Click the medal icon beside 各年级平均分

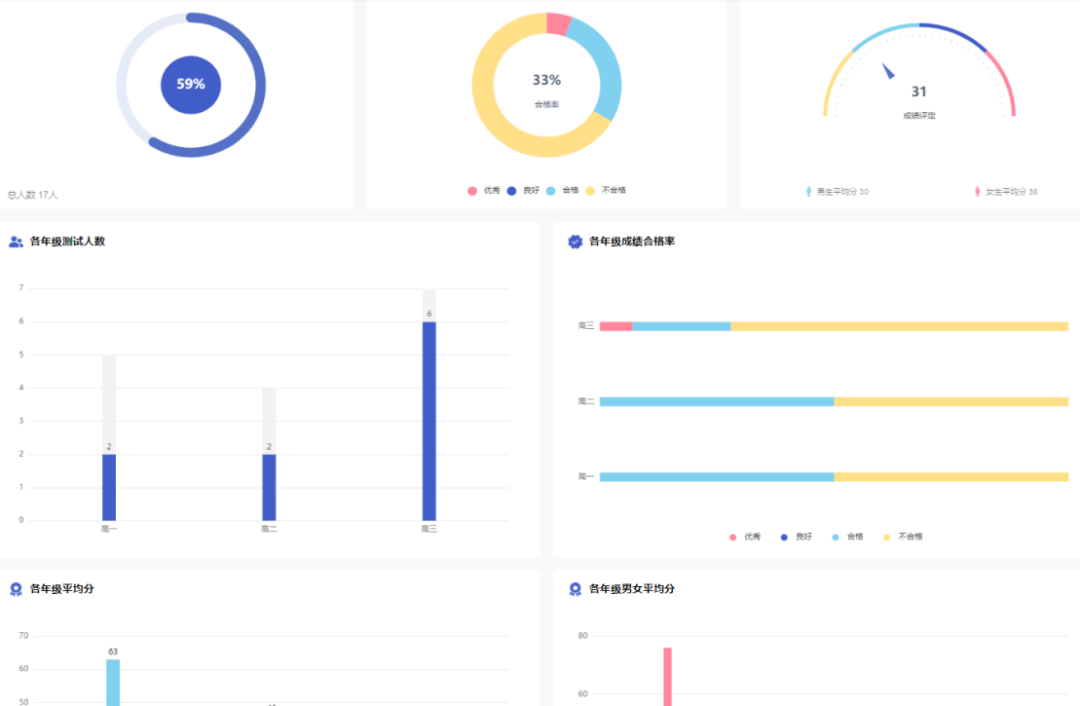(x=16, y=589)
